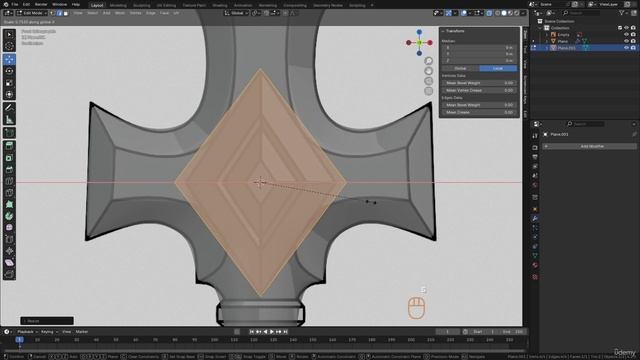Open the Modifiers wrench properties tab
This screenshot has height=360, width=640.
535,218
